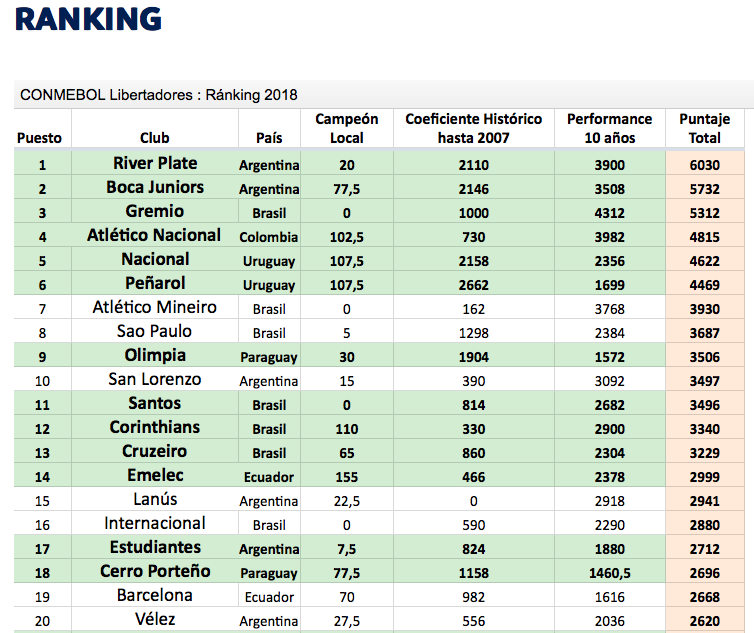Click the Cerro Porteño club name
Image resolution: width=754 pixels, height=633 pixels.
[155, 571]
